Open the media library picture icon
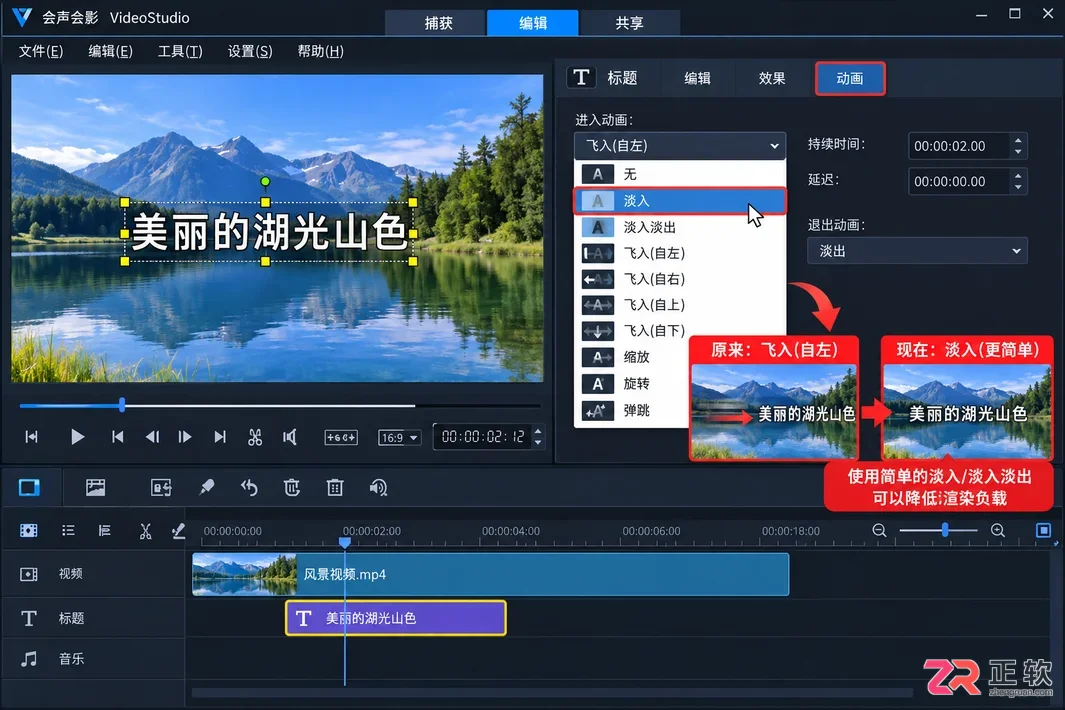This screenshot has width=1065, height=710. (x=95, y=487)
